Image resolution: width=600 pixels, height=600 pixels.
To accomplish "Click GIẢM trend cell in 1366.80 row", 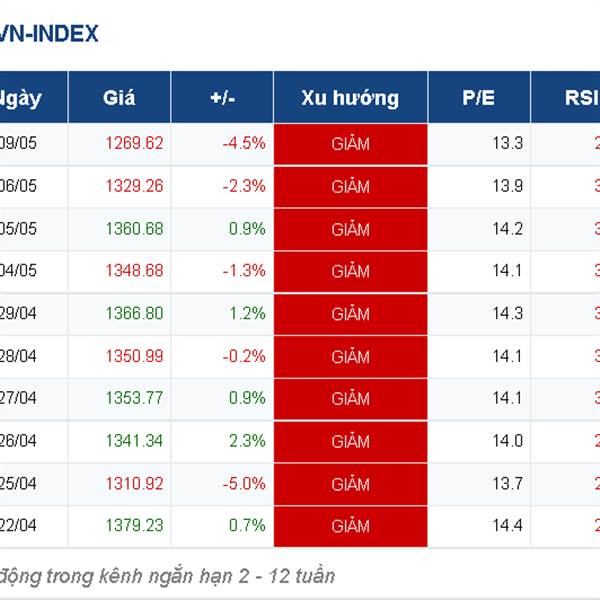I will point(351,314).
